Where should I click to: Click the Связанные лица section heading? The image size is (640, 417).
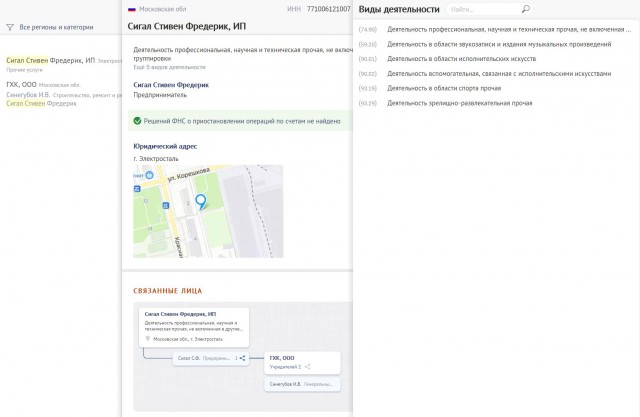pyautogui.click(x=168, y=291)
